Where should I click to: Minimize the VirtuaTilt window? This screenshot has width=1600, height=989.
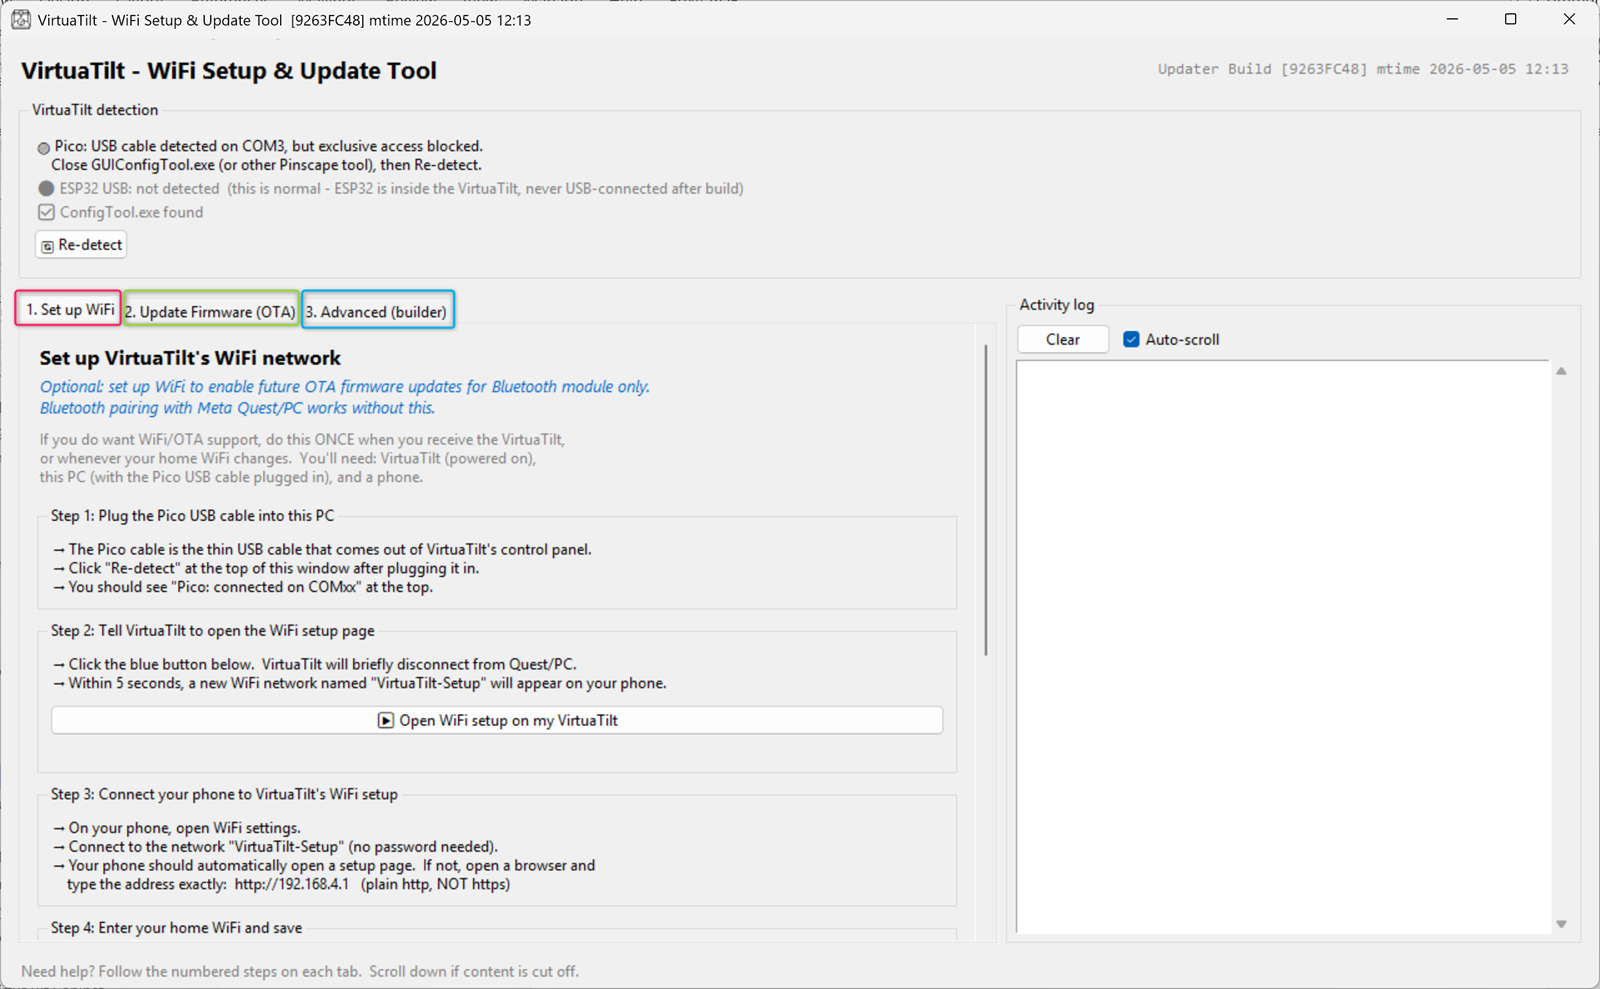point(1452,19)
